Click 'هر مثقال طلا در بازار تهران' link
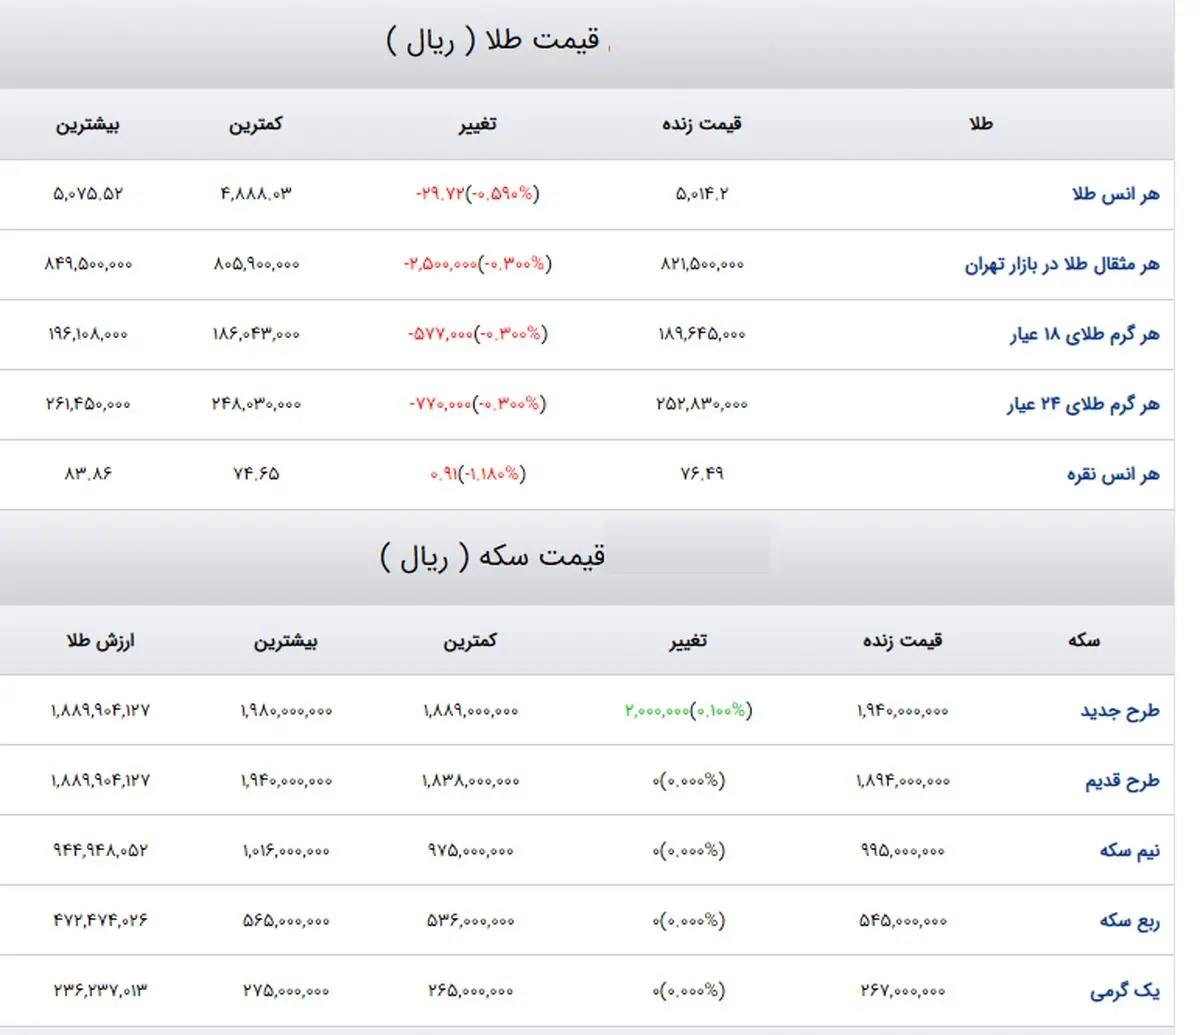1200x1035 pixels. (x=1061, y=265)
